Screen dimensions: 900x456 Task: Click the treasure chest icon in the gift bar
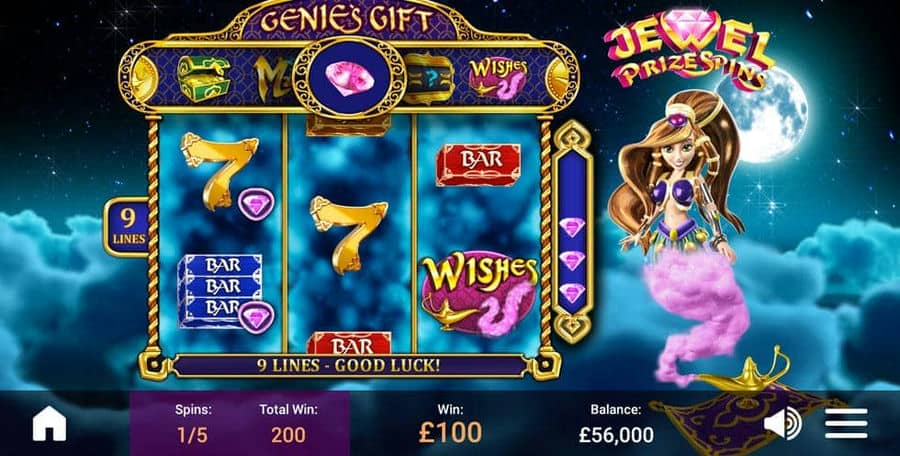203,78
